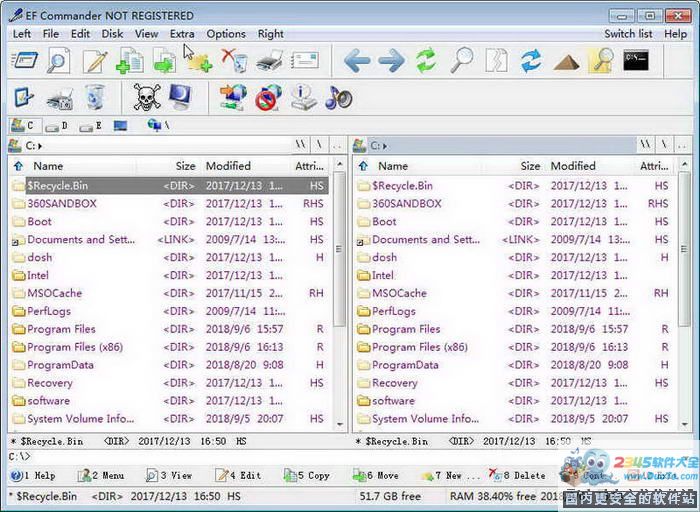Click the new folder icon with plus
This screenshot has width=700, height=512.
(200, 62)
